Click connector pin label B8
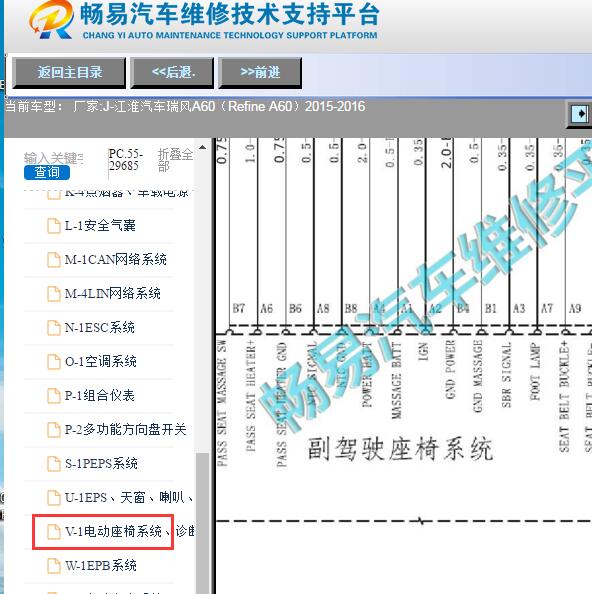Screen dimensions: 592x594 click(351, 309)
